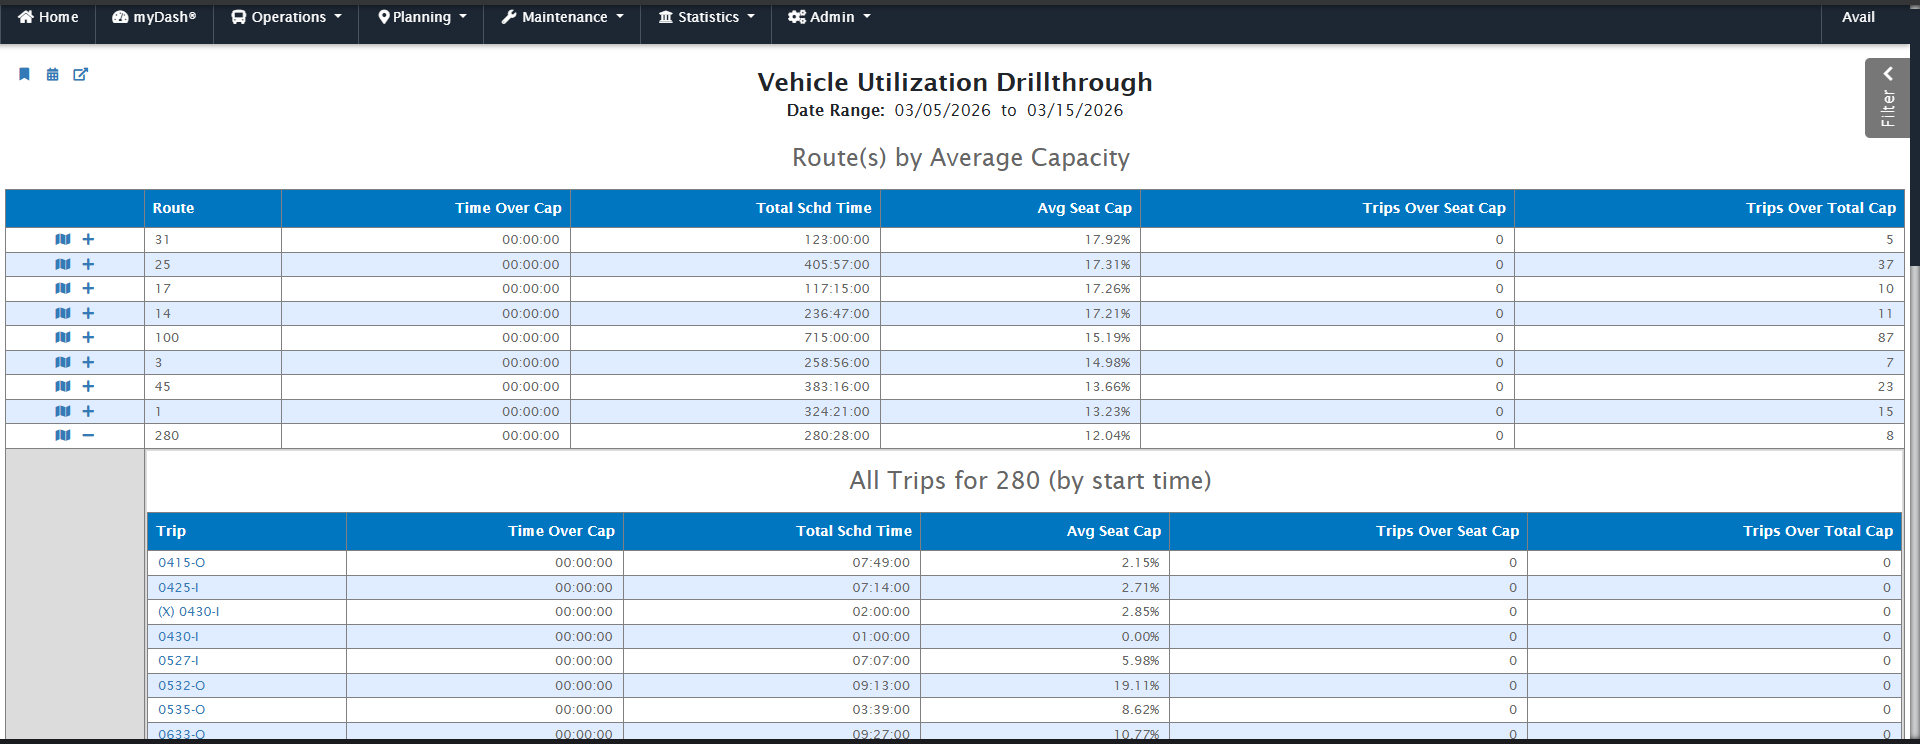The height and width of the screenshot is (744, 1920).
Task: Expand route 3 row
Action: click(x=88, y=363)
